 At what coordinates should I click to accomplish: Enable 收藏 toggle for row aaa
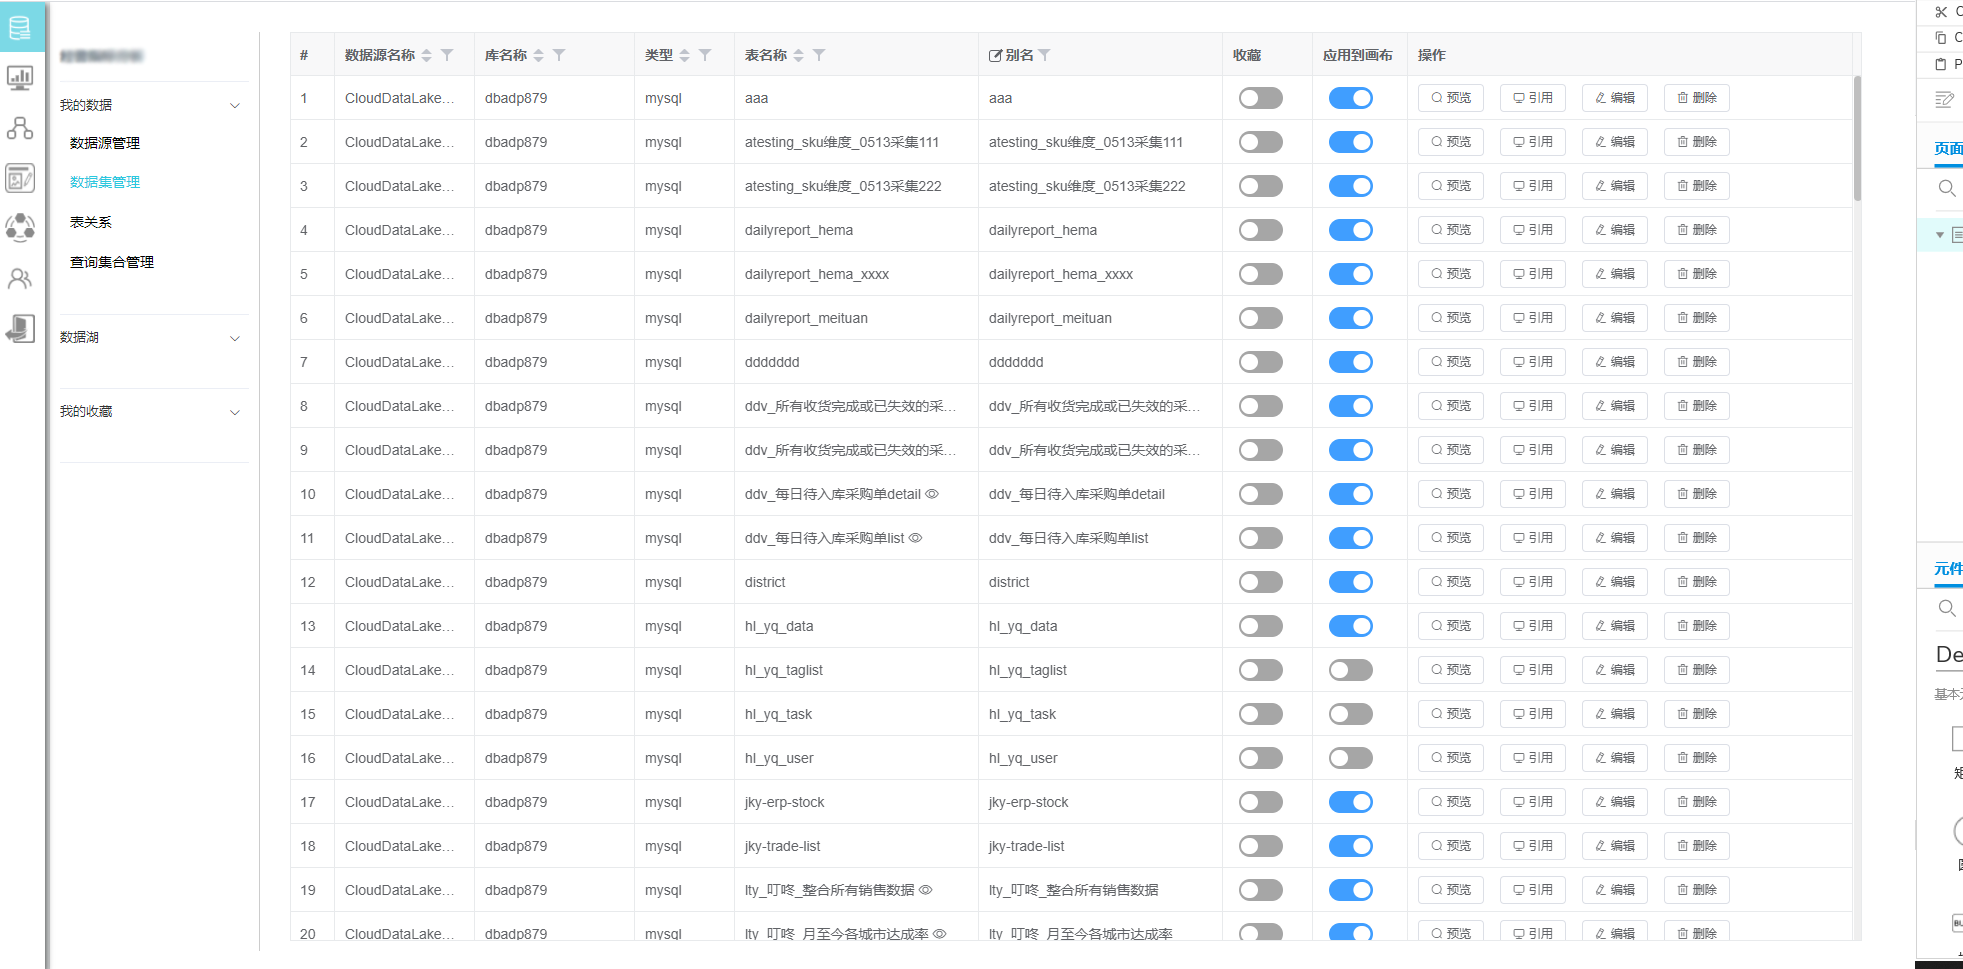[1260, 98]
